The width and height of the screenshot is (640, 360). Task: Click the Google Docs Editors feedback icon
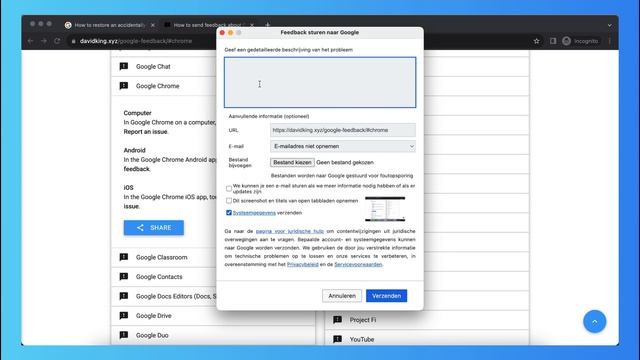[124, 296]
